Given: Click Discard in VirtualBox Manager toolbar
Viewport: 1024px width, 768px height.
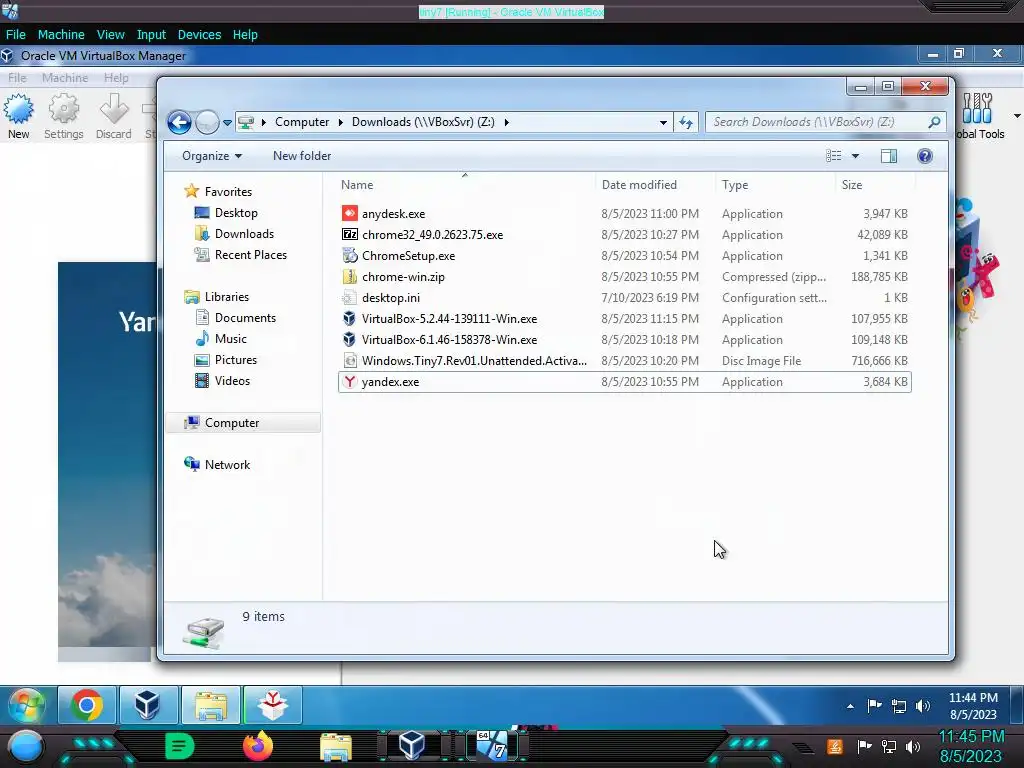Looking at the screenshot, I should (114, 116).
